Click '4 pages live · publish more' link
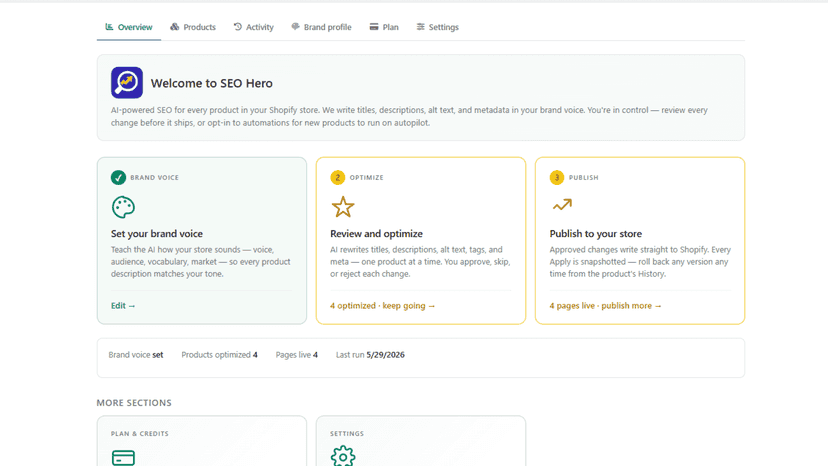 point(605,305)
